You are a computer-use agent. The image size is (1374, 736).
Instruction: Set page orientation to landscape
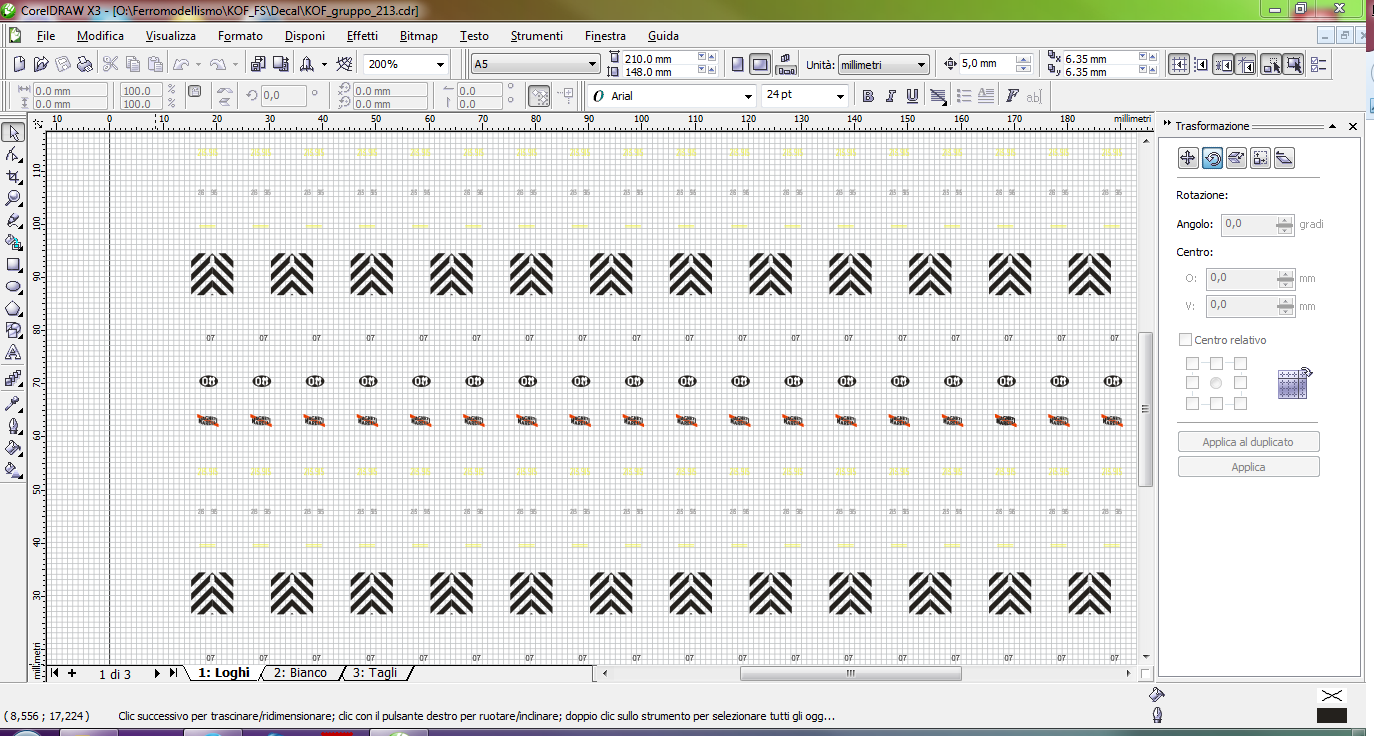(760, 64)
